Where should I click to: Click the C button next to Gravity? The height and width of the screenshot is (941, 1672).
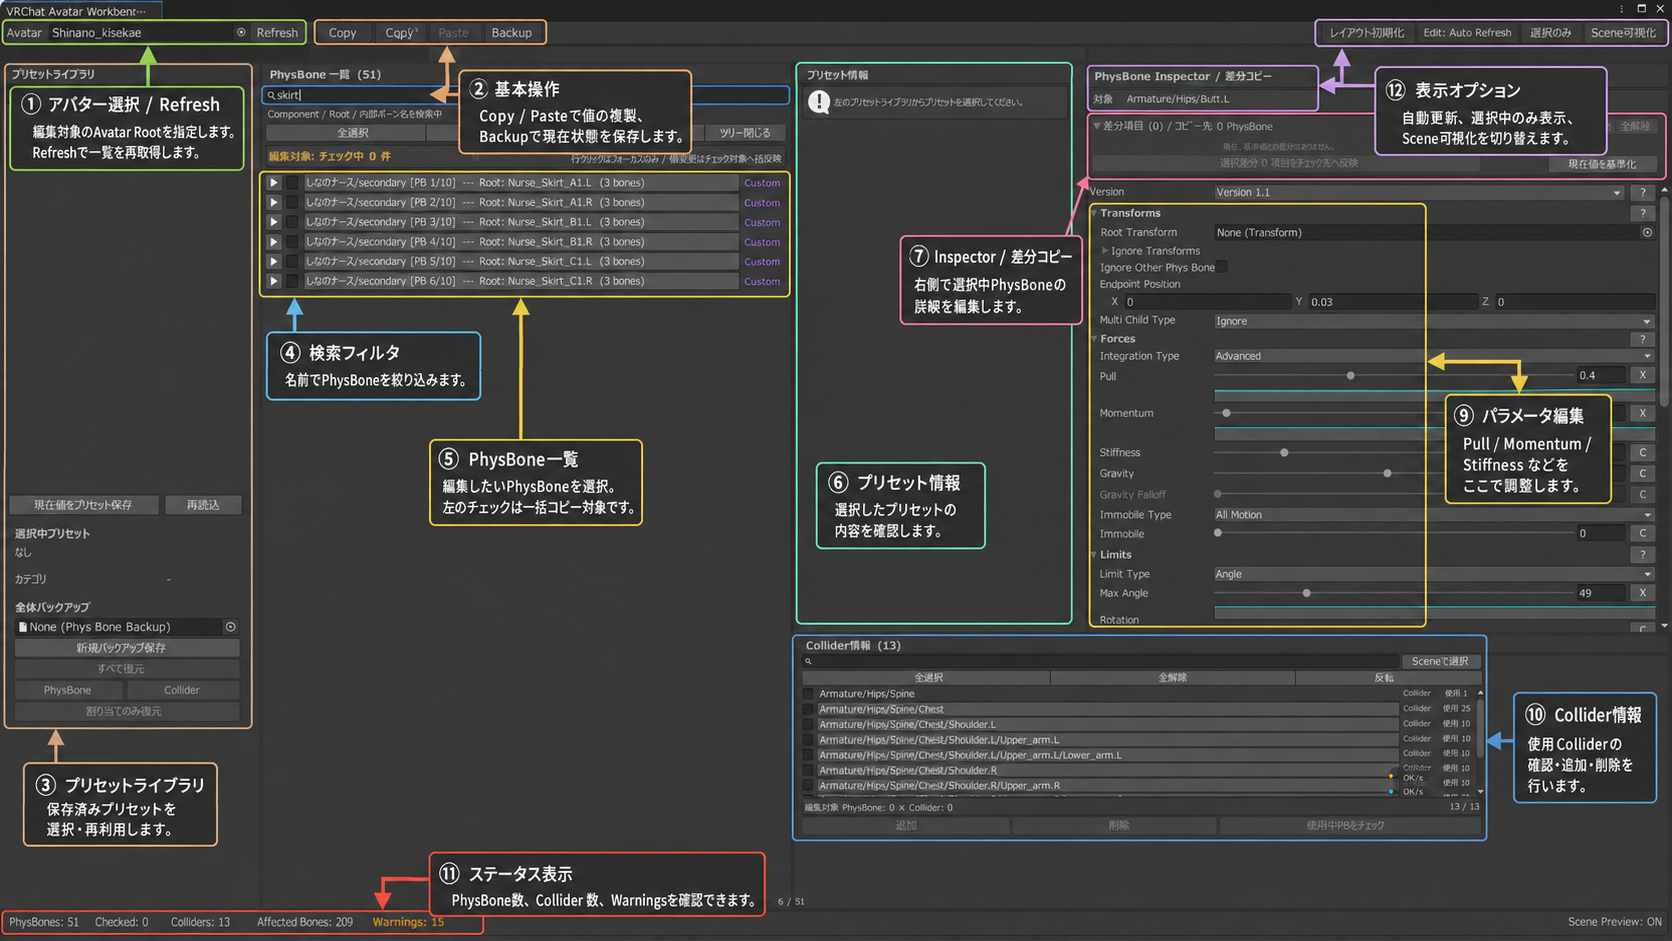click(1642, 473)
